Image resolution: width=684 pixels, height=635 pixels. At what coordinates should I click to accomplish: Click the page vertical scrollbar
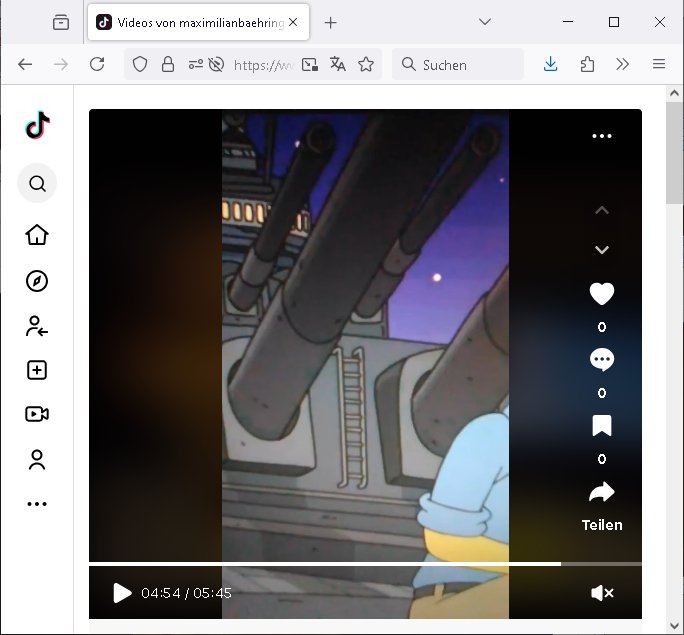pos(674,153)
